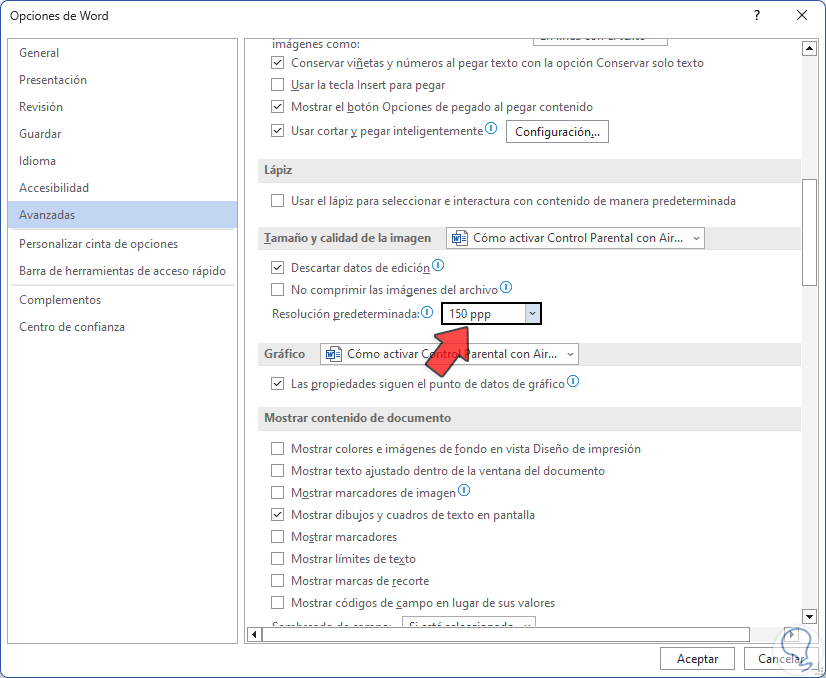This screenshot has width=826, height=678.
Task: Open Complementos category
Action: point(123,300)
